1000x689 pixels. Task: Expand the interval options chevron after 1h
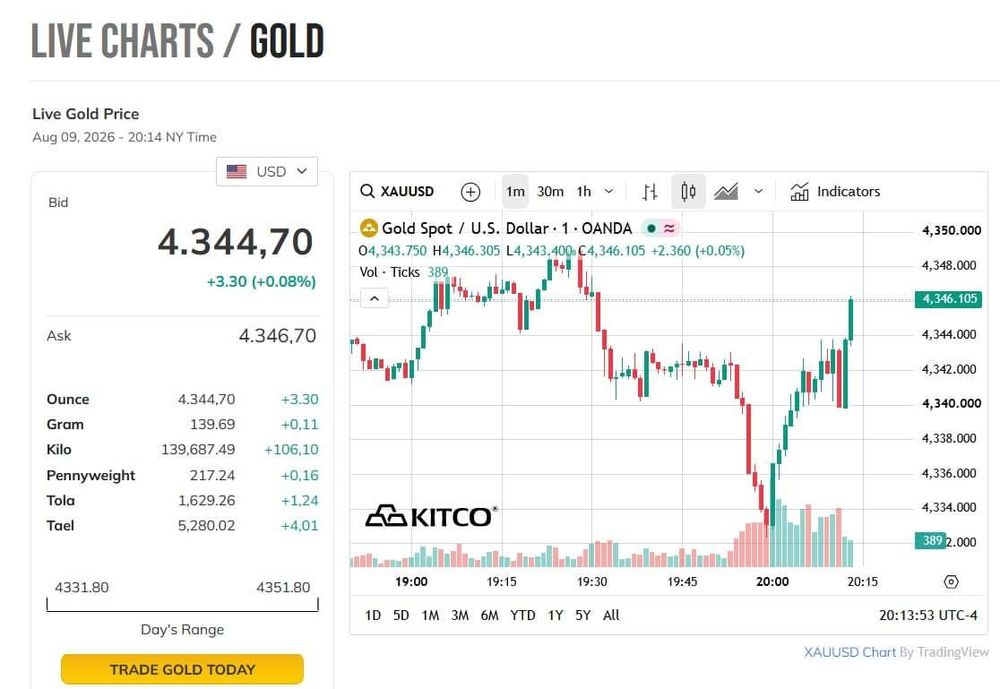coord(609,191)
